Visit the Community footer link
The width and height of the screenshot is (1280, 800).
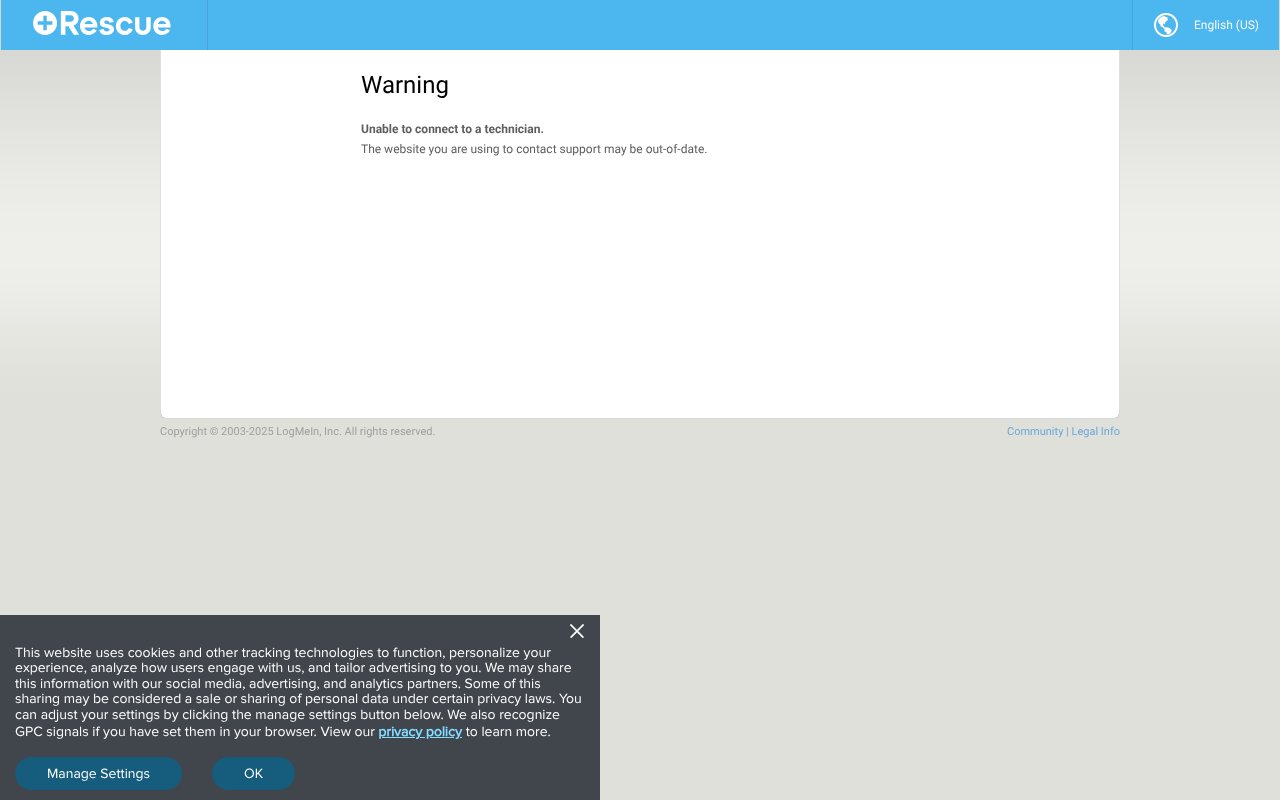point(1035,431)
